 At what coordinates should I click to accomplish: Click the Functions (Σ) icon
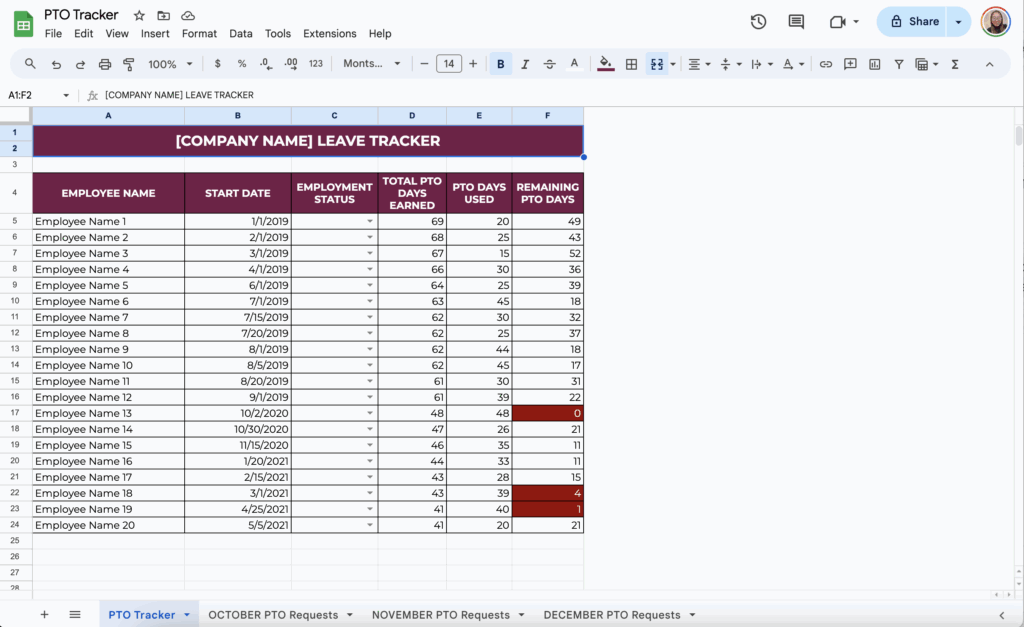[x=954, y=62]
